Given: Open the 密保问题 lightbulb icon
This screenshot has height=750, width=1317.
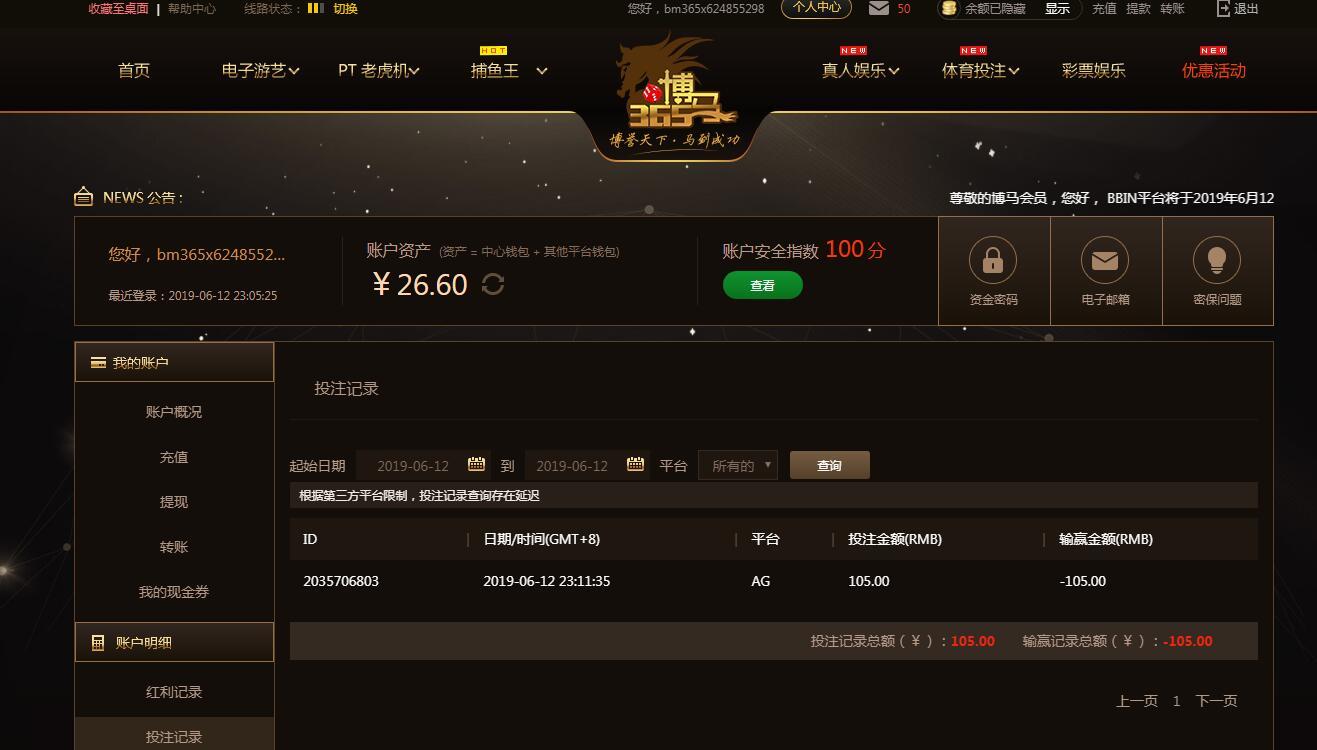Looking at the screenshot, I should [1217, 261].
